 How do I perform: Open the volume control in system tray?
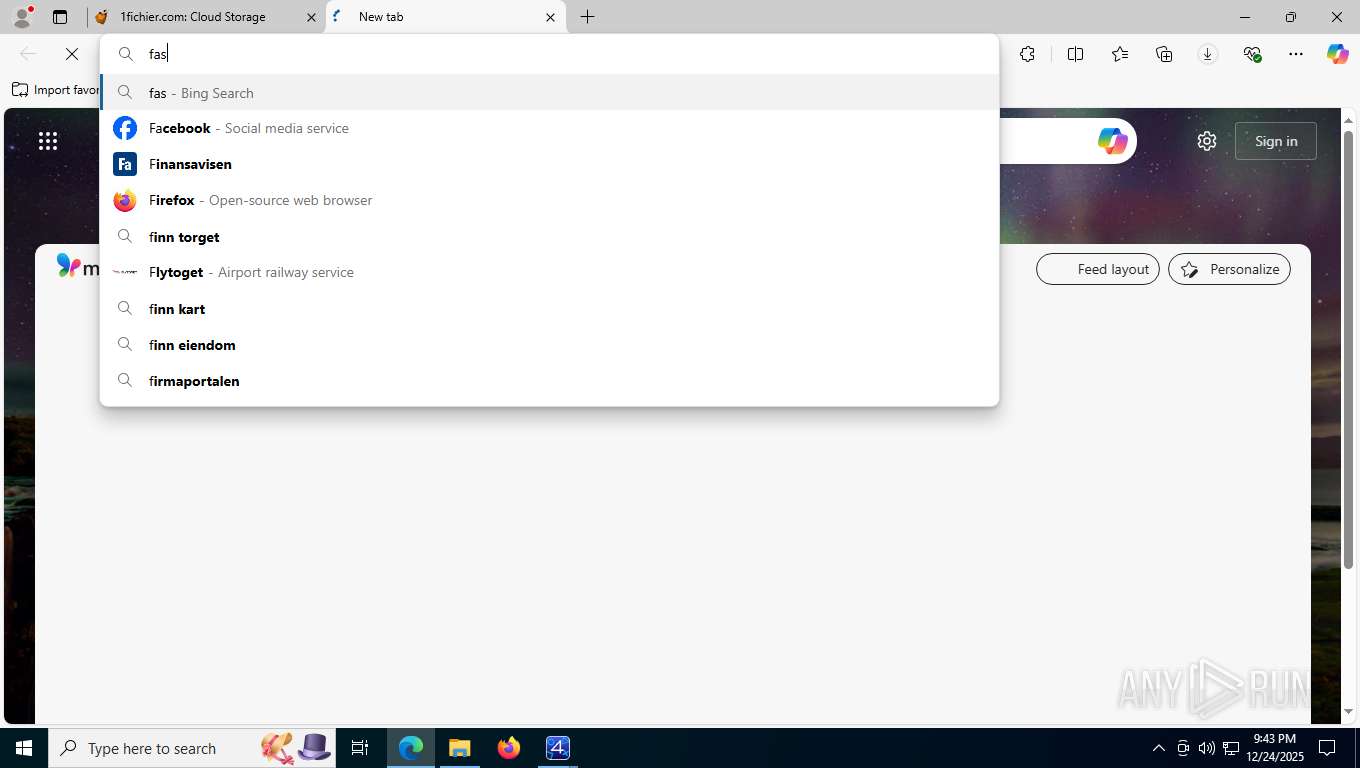point(1206,748)
